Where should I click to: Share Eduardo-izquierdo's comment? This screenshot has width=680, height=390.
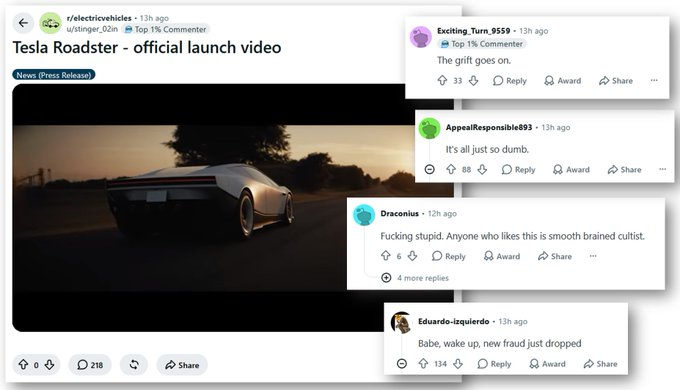(600, 364)
